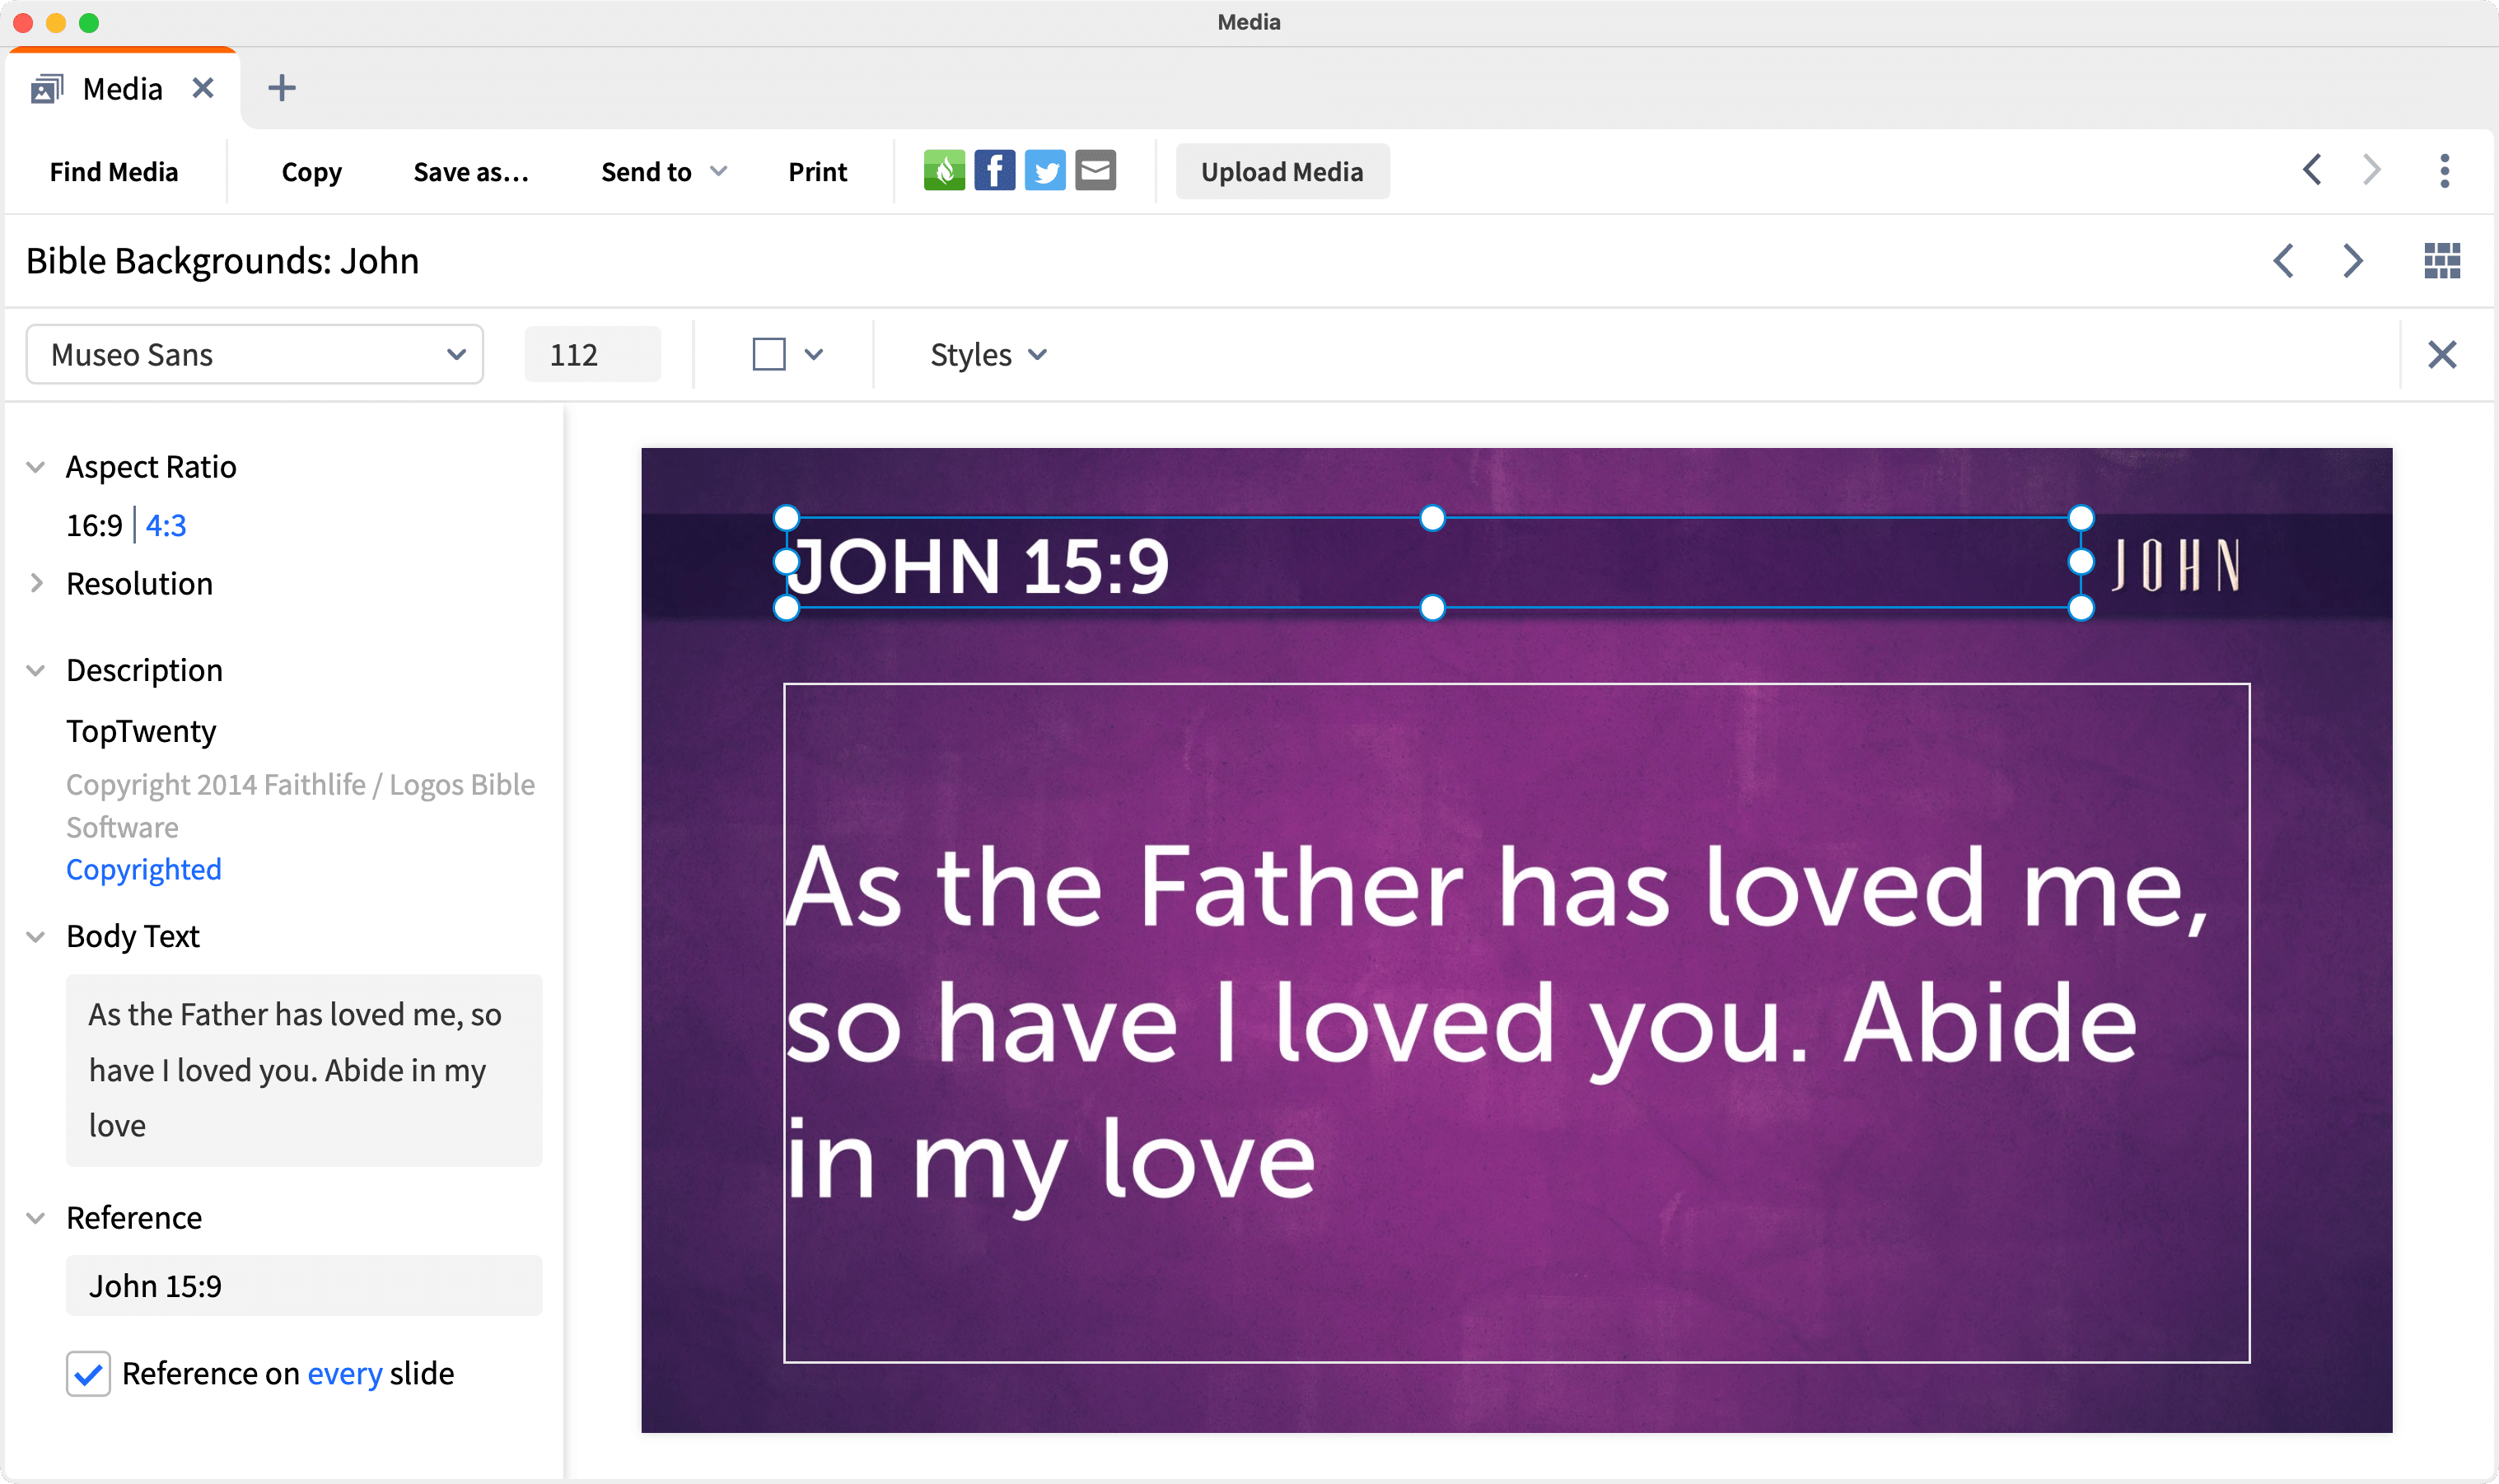Open the grid thumbnail view
This screenshot has width=2499, height=1484.
click(x=2442, y=261)
